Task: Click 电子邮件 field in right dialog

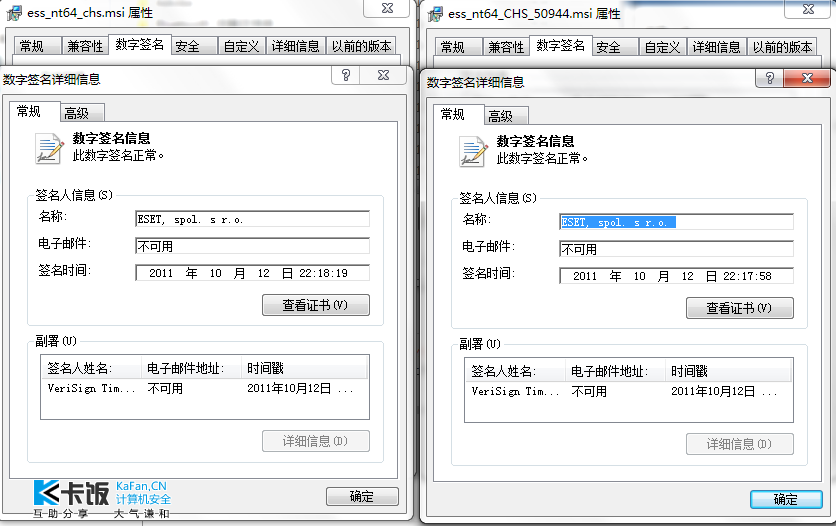Action: [676, 249]
